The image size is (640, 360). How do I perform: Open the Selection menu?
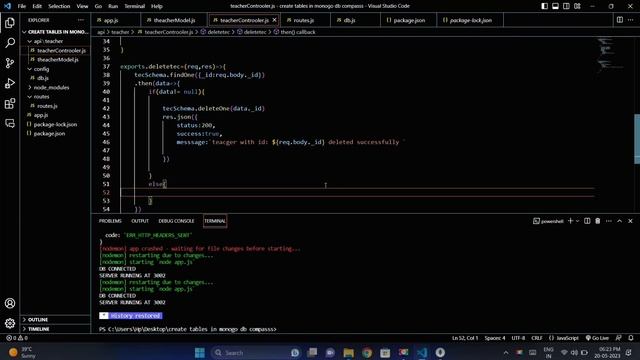(59, 6)
